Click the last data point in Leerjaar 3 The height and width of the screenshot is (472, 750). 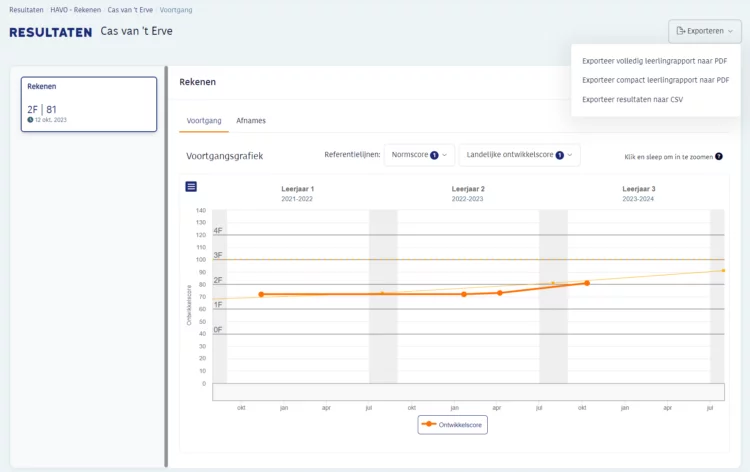click(587, 283)
